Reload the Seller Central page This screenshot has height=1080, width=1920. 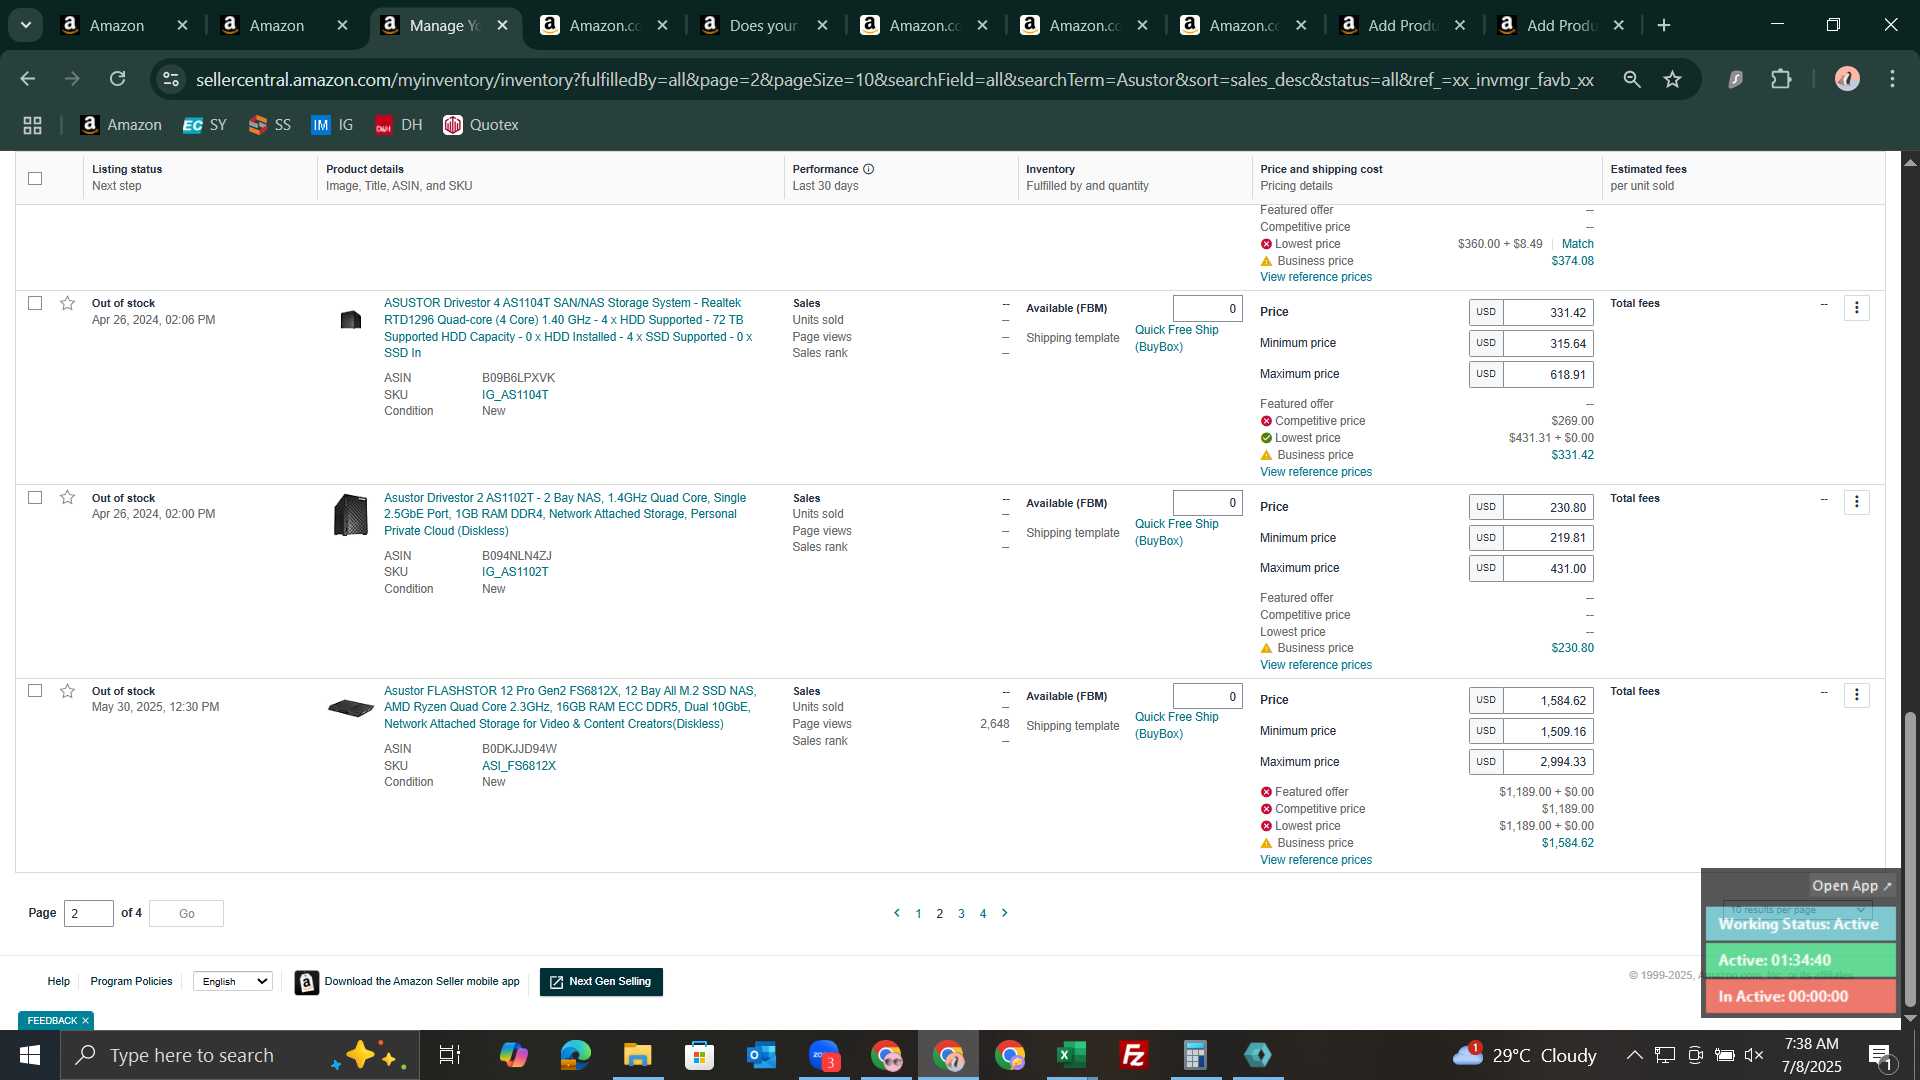(x=117, y=79)
